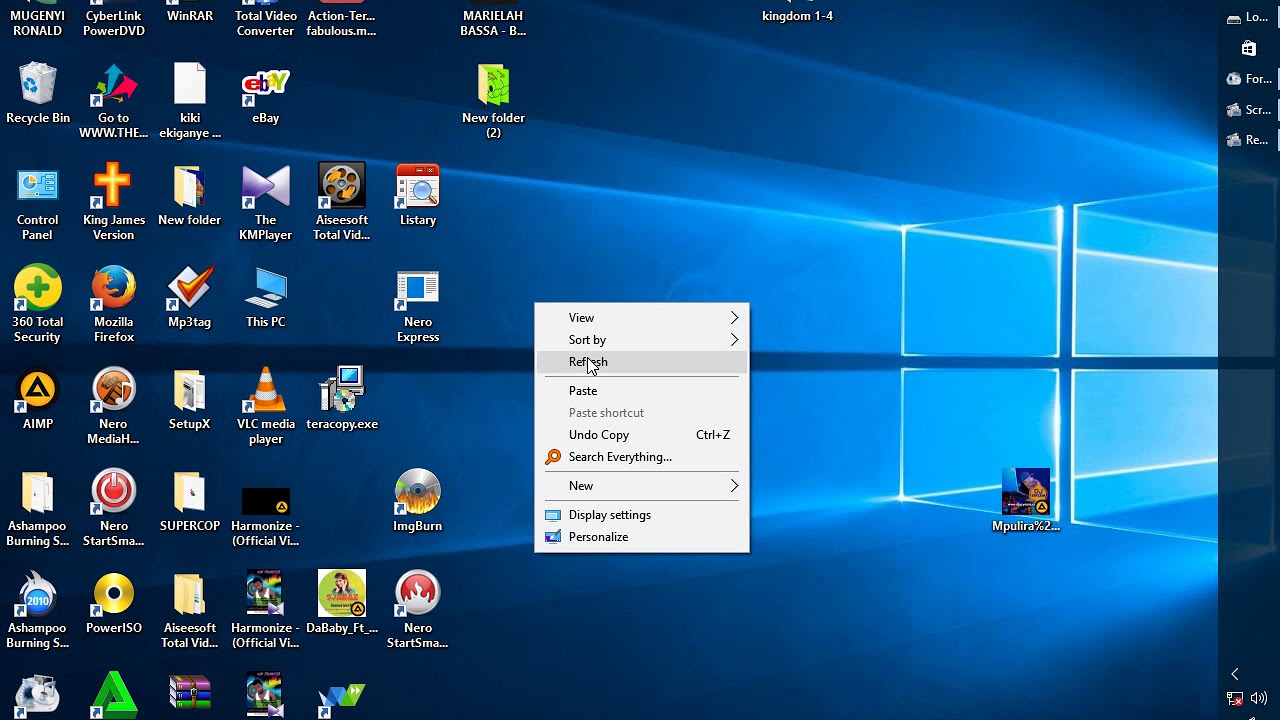Viewport: 1280px width, 720px height.
Task: Choose Paste from the context menu
Action: pos(642,391)
